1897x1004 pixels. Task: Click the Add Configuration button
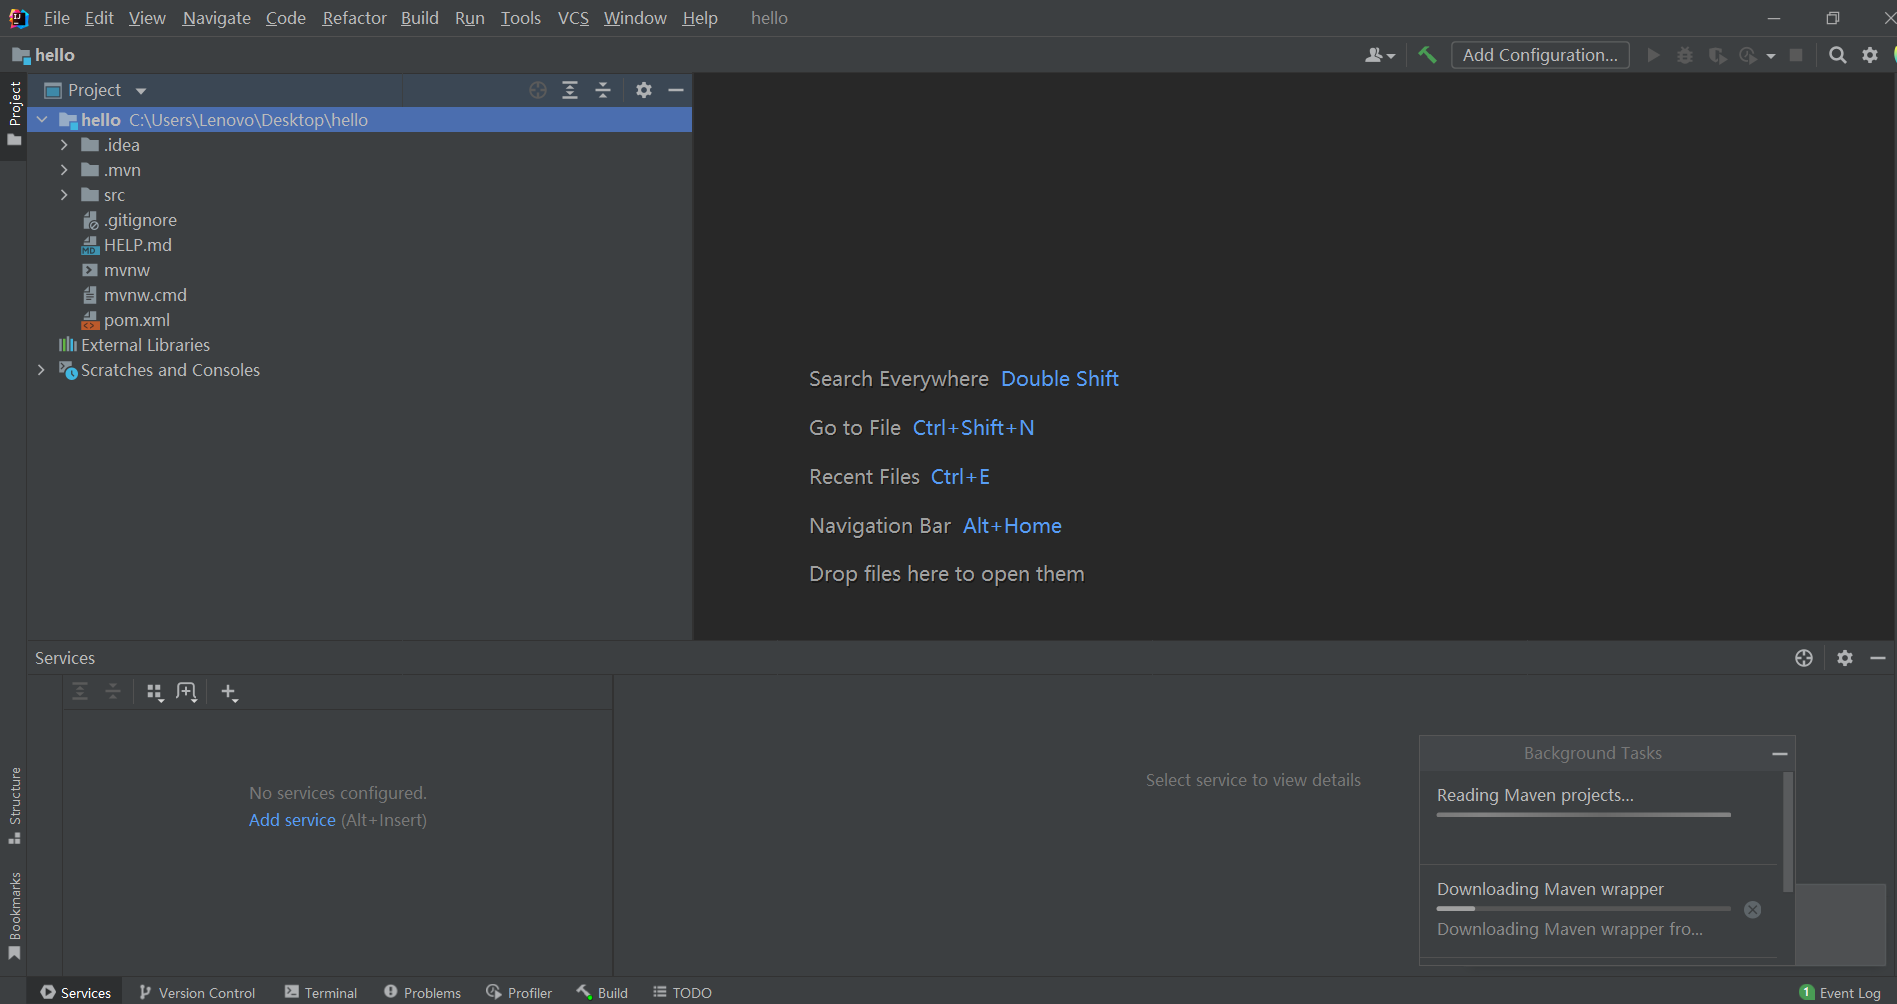1539,55
